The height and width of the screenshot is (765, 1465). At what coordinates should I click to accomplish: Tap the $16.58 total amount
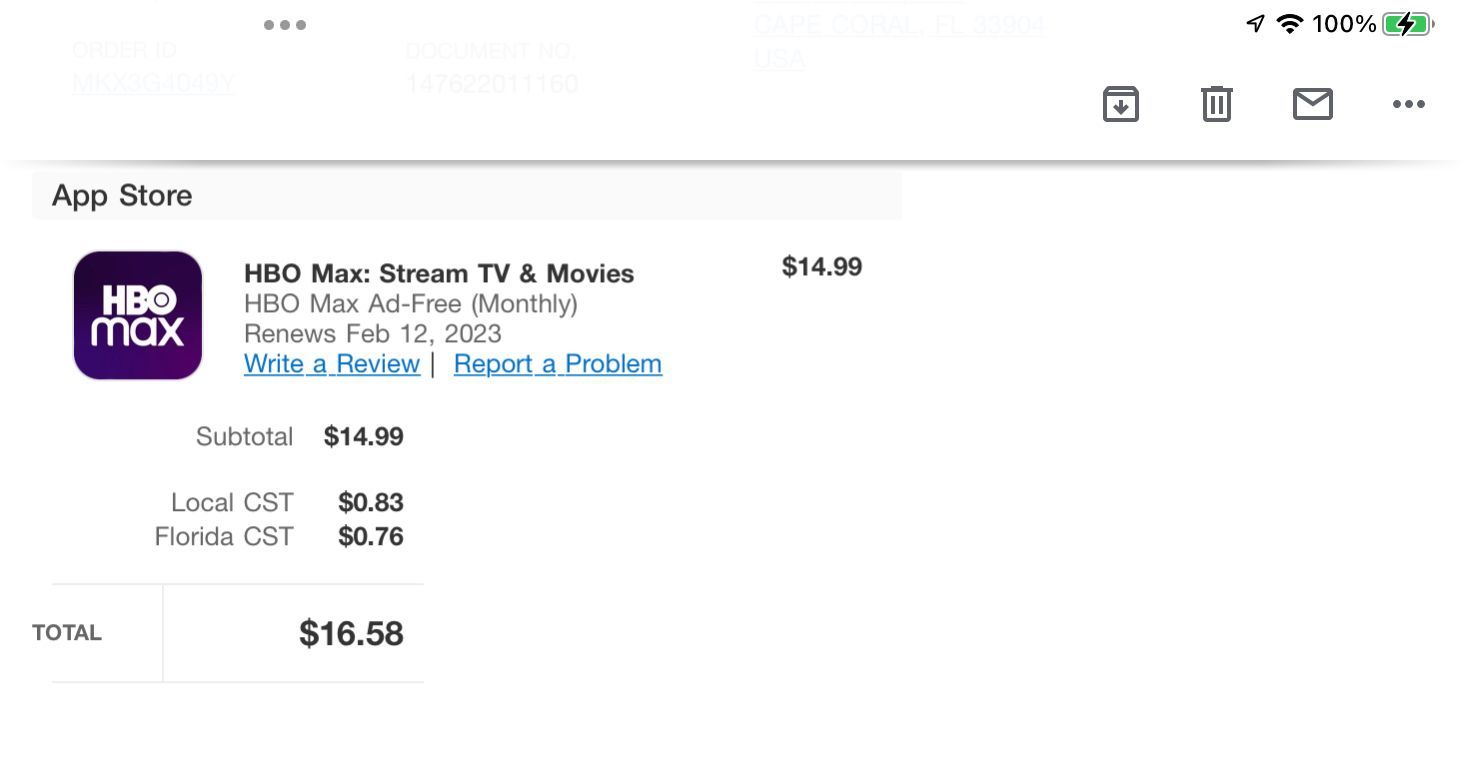(x=351, y=633)
